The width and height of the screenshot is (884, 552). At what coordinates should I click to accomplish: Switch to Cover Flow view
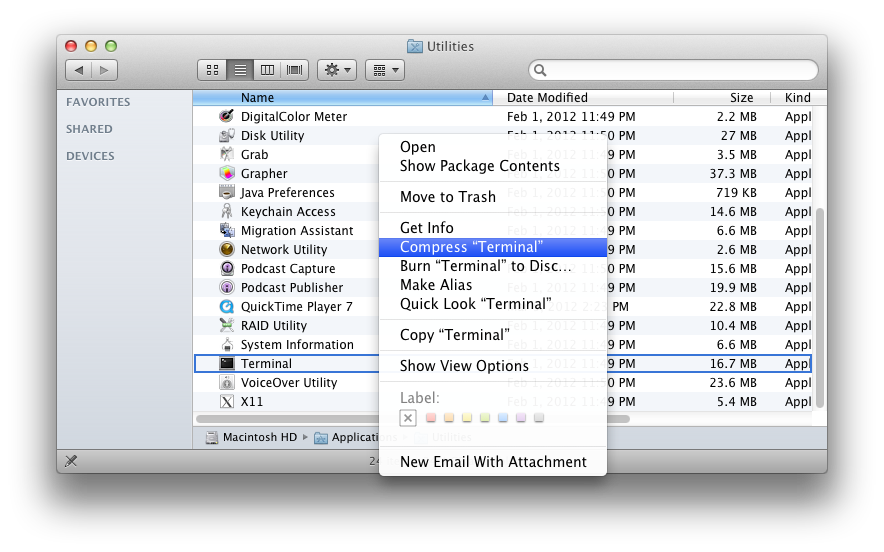(x=294, y=70)
